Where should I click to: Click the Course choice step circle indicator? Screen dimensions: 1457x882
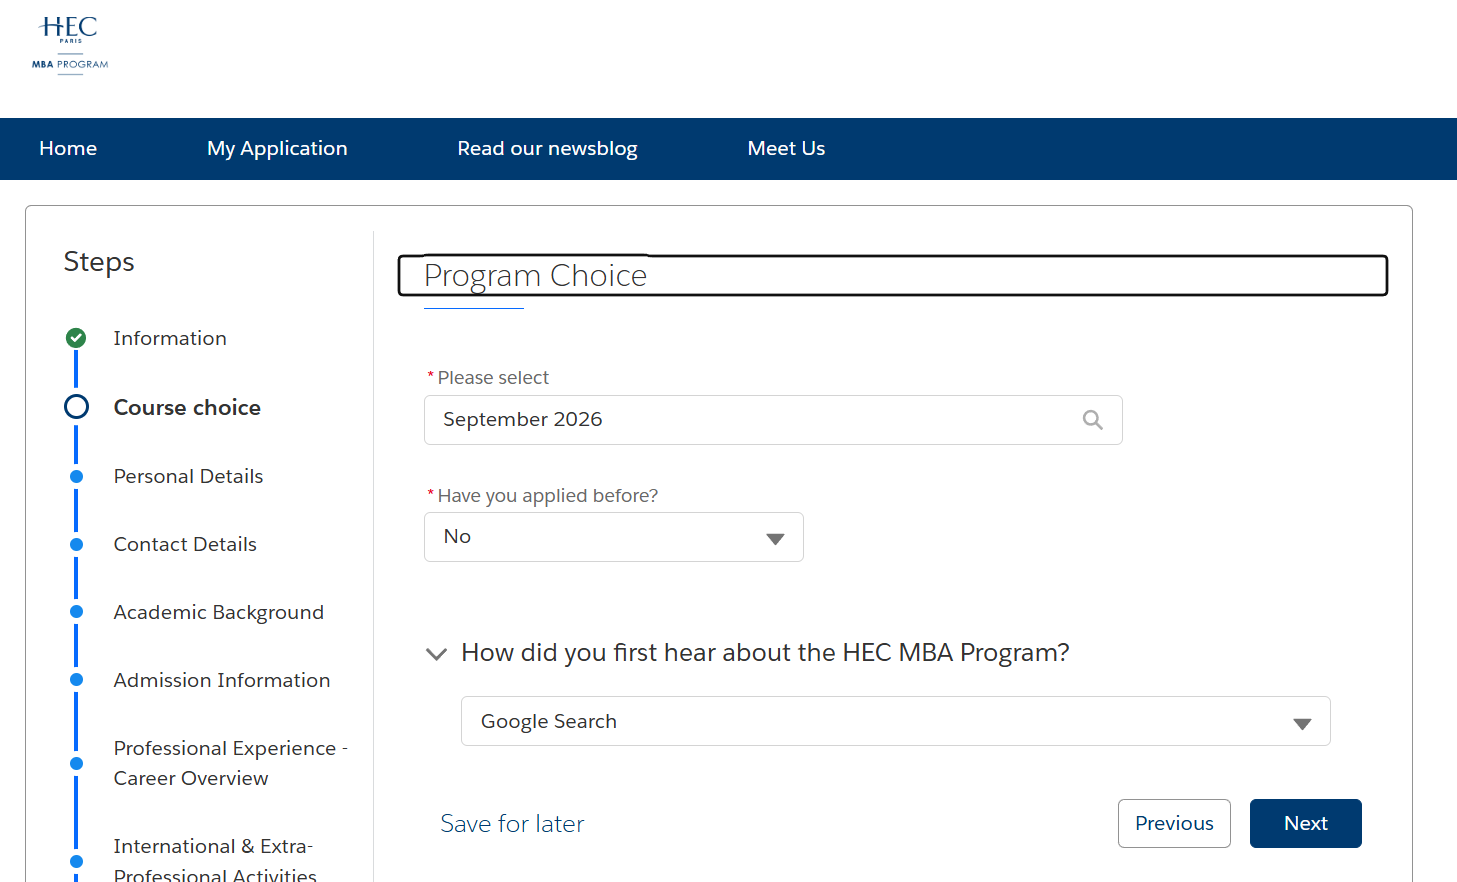pyautogui.click(x=76, y=407)
